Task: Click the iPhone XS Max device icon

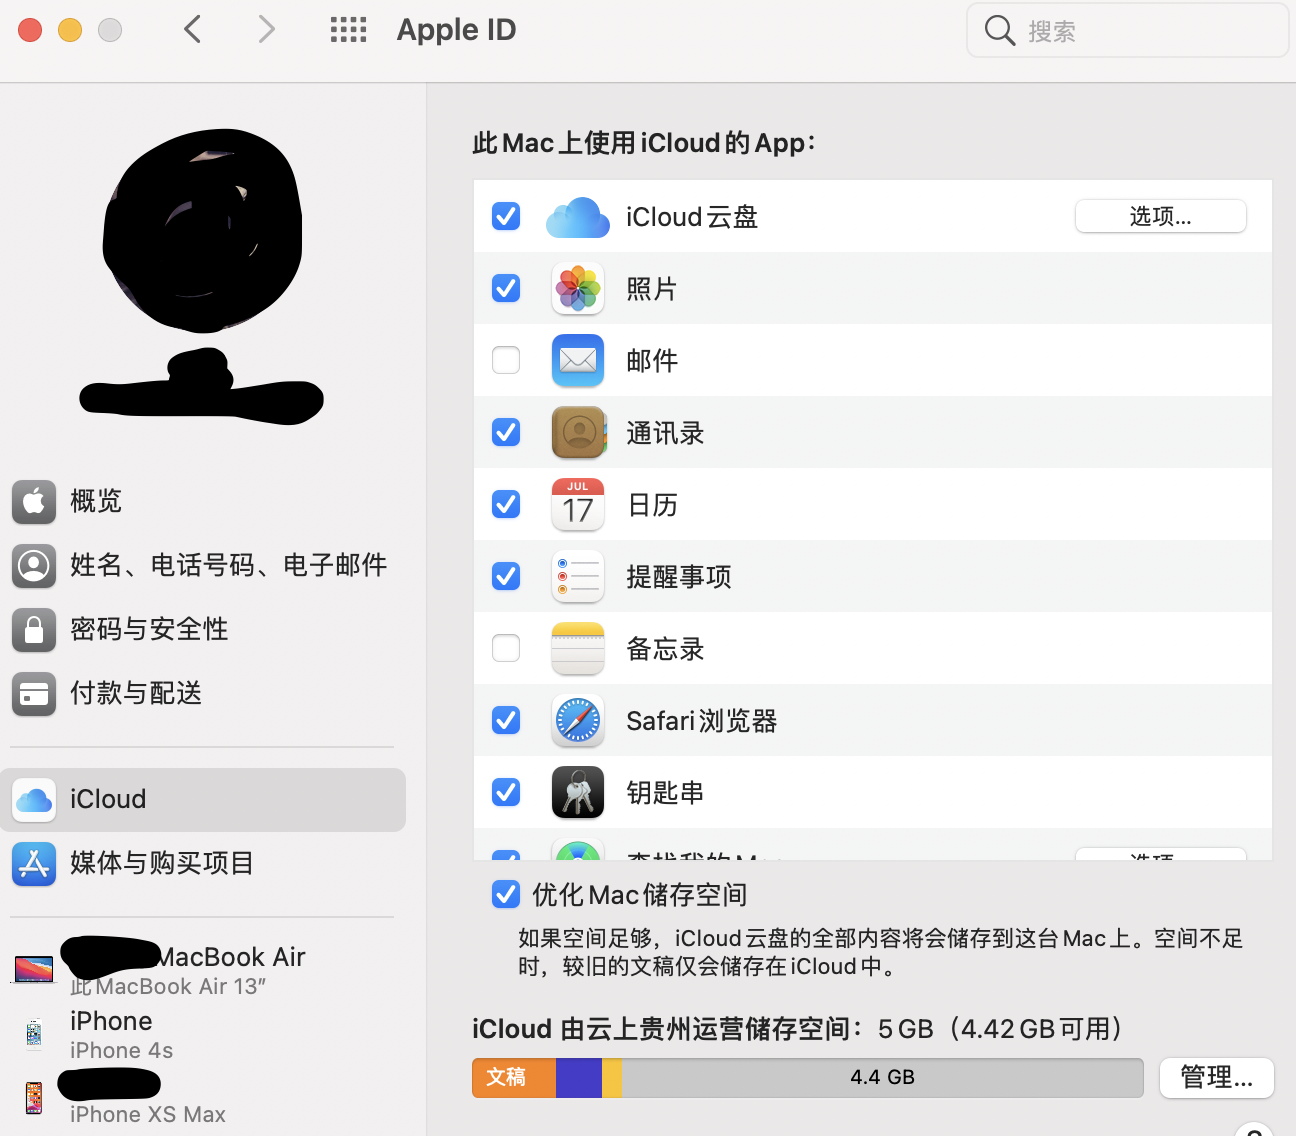Action: [x=34, y=1098]
